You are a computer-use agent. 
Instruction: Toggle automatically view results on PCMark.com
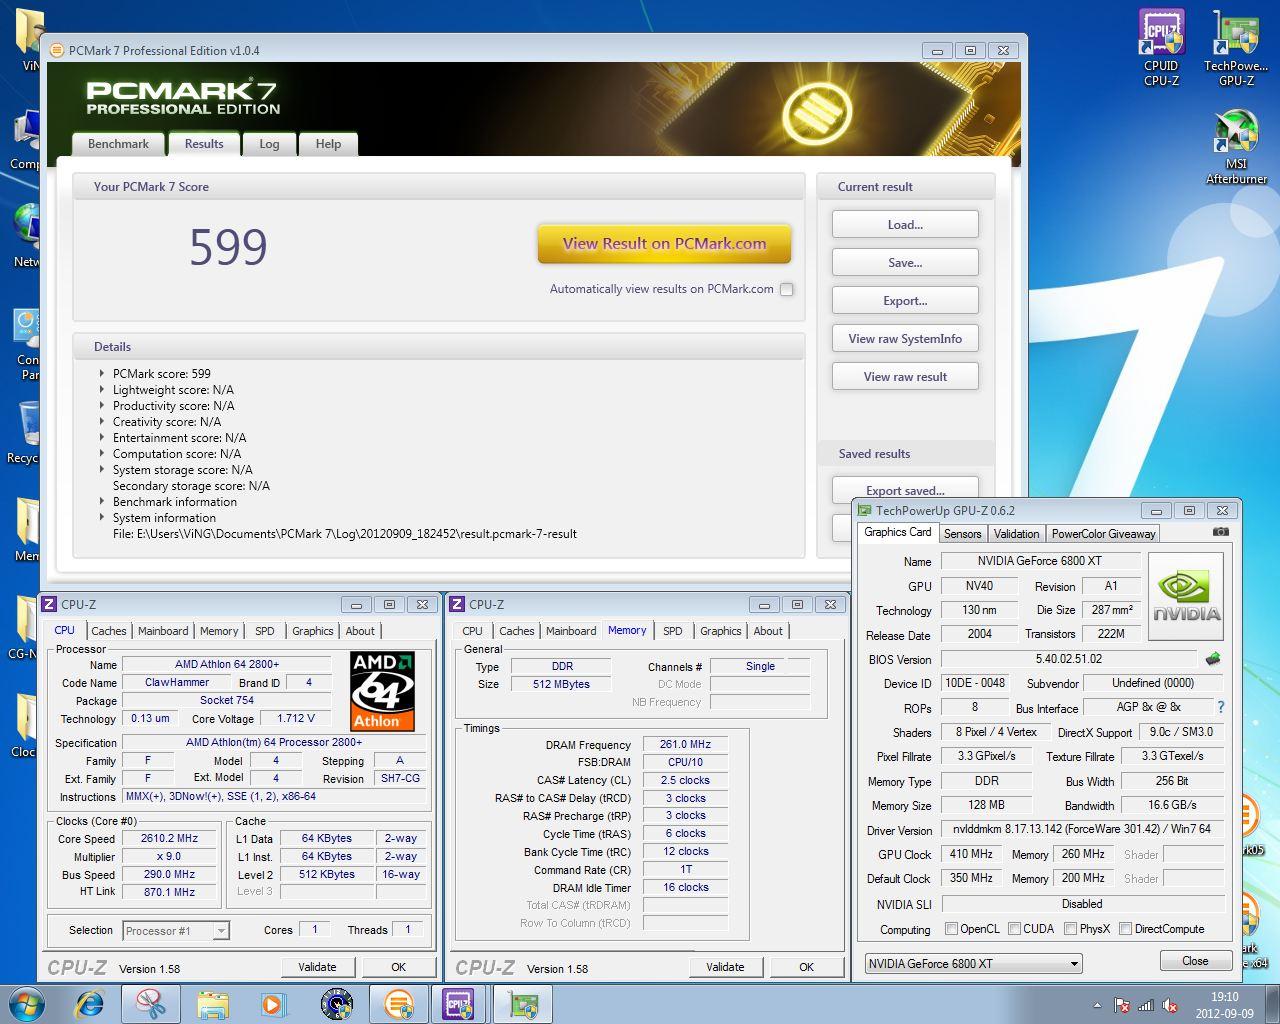(787, 289)
